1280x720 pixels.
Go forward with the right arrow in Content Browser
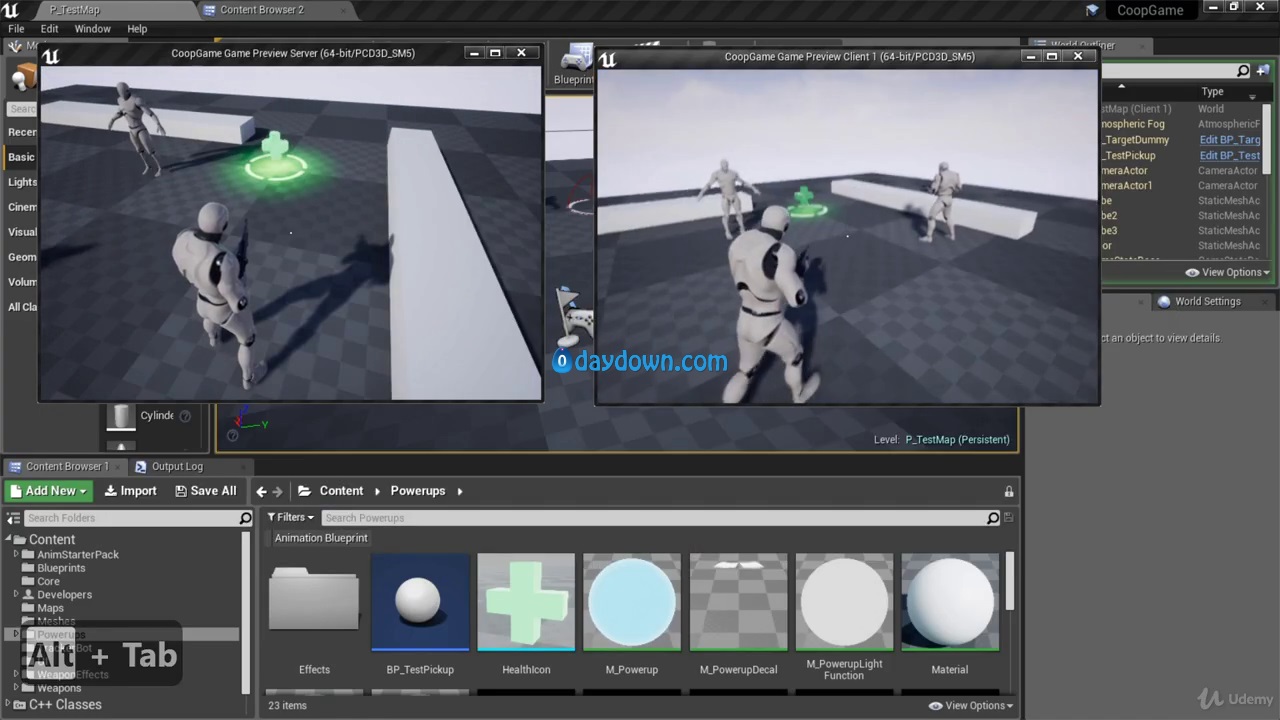coord(278,491)
